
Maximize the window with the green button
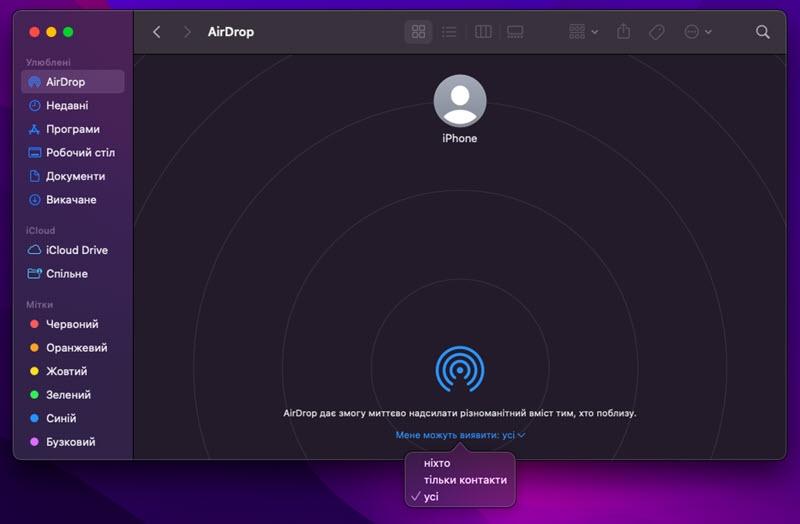(68, 32)
